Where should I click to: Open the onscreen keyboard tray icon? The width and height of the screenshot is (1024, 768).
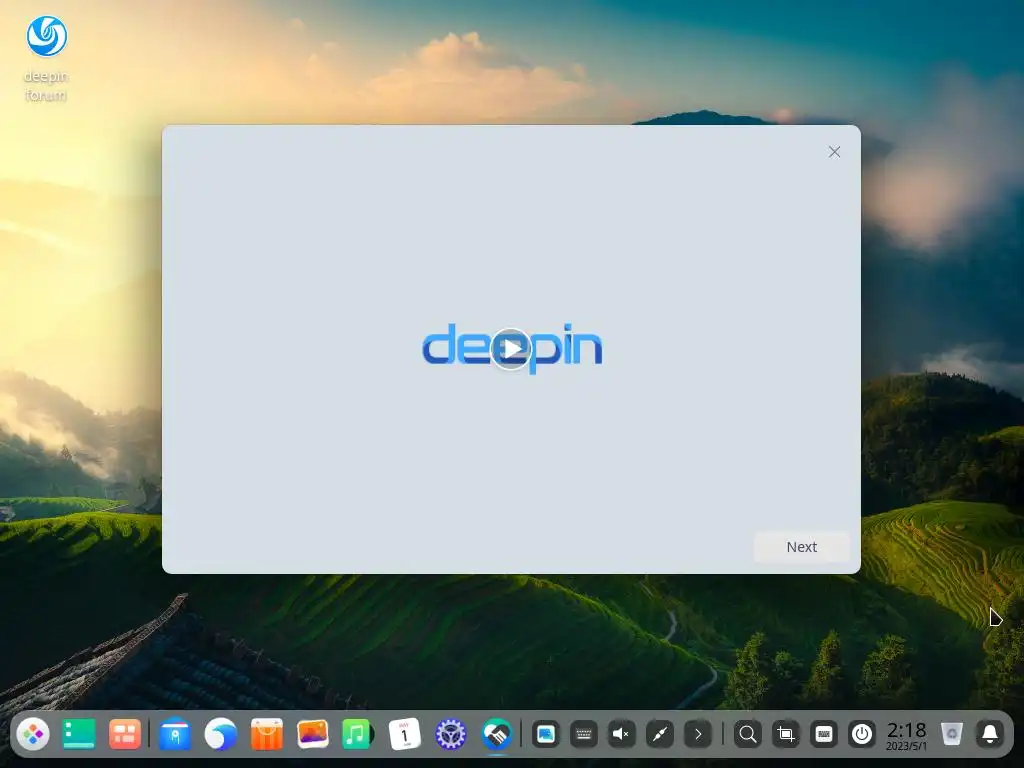583,735
